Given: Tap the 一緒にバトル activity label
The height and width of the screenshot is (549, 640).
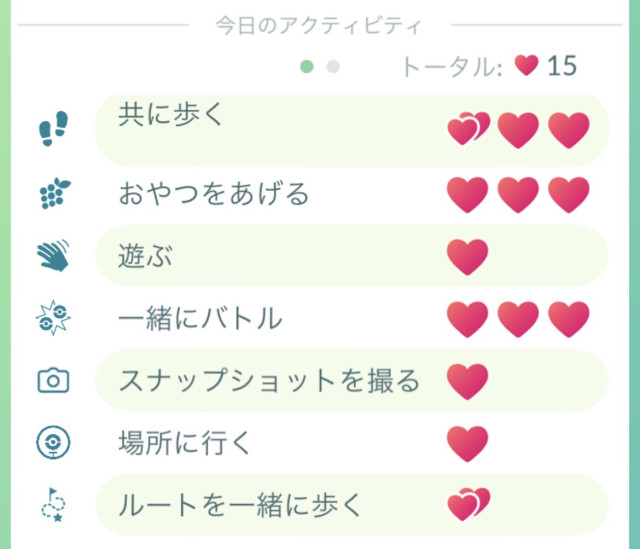Looking at the screenshot, I should click(x=200, y=319).
